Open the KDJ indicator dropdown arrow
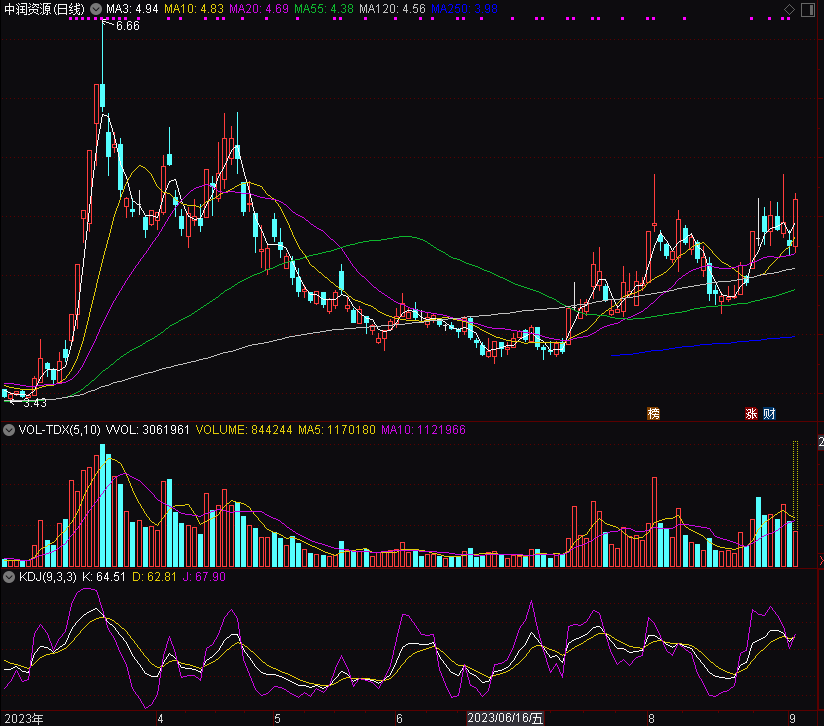 click(9, 577)
